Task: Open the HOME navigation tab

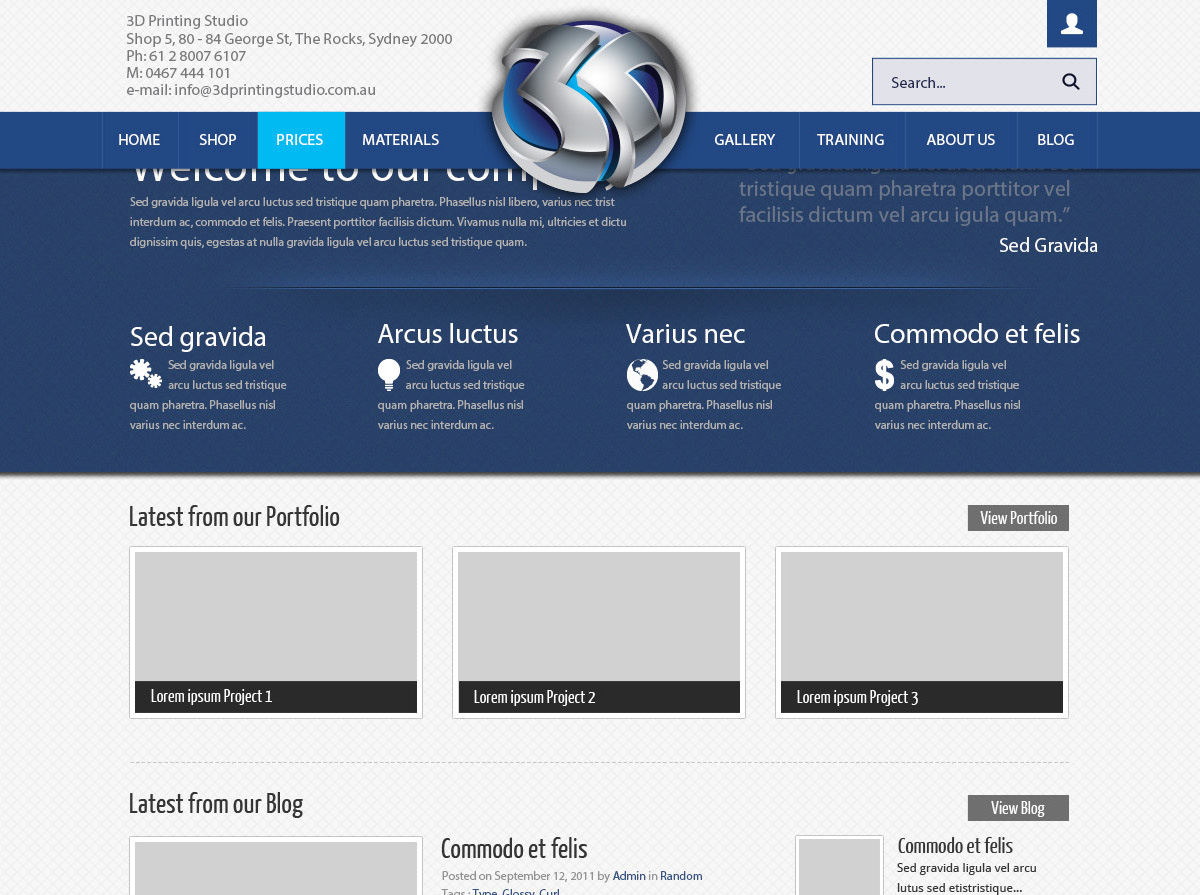Action: [139, 140]
